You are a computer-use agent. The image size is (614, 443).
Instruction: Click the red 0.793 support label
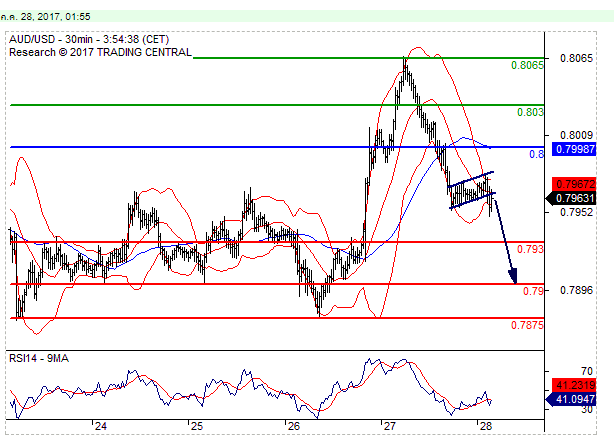[x=530, y=249]
